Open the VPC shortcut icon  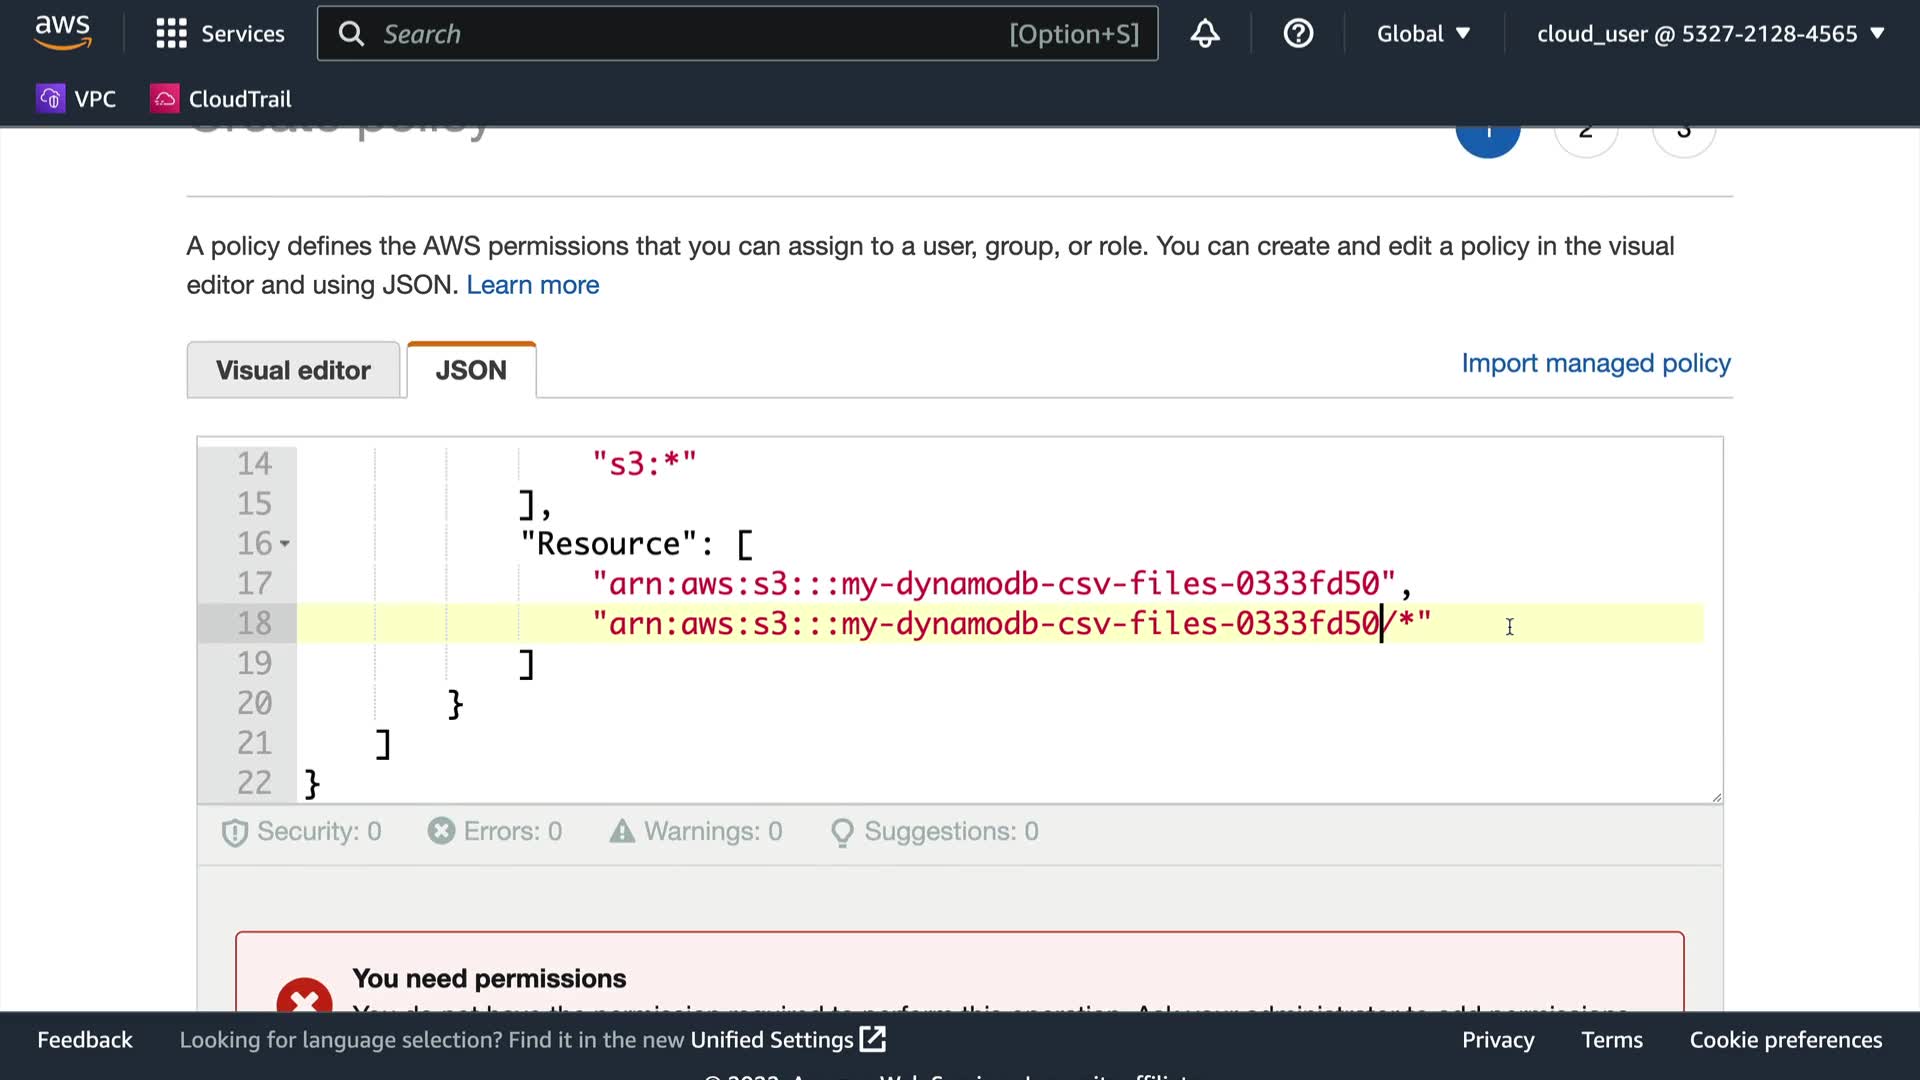[50, 98]
